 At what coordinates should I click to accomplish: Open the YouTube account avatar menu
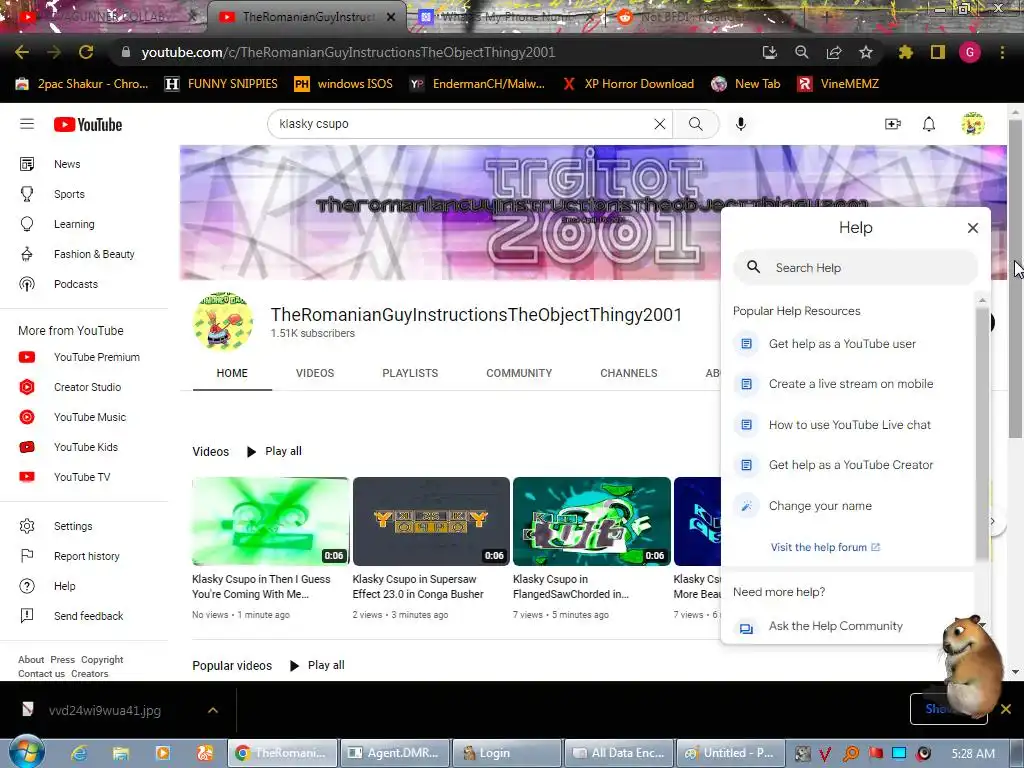(972, 124)
